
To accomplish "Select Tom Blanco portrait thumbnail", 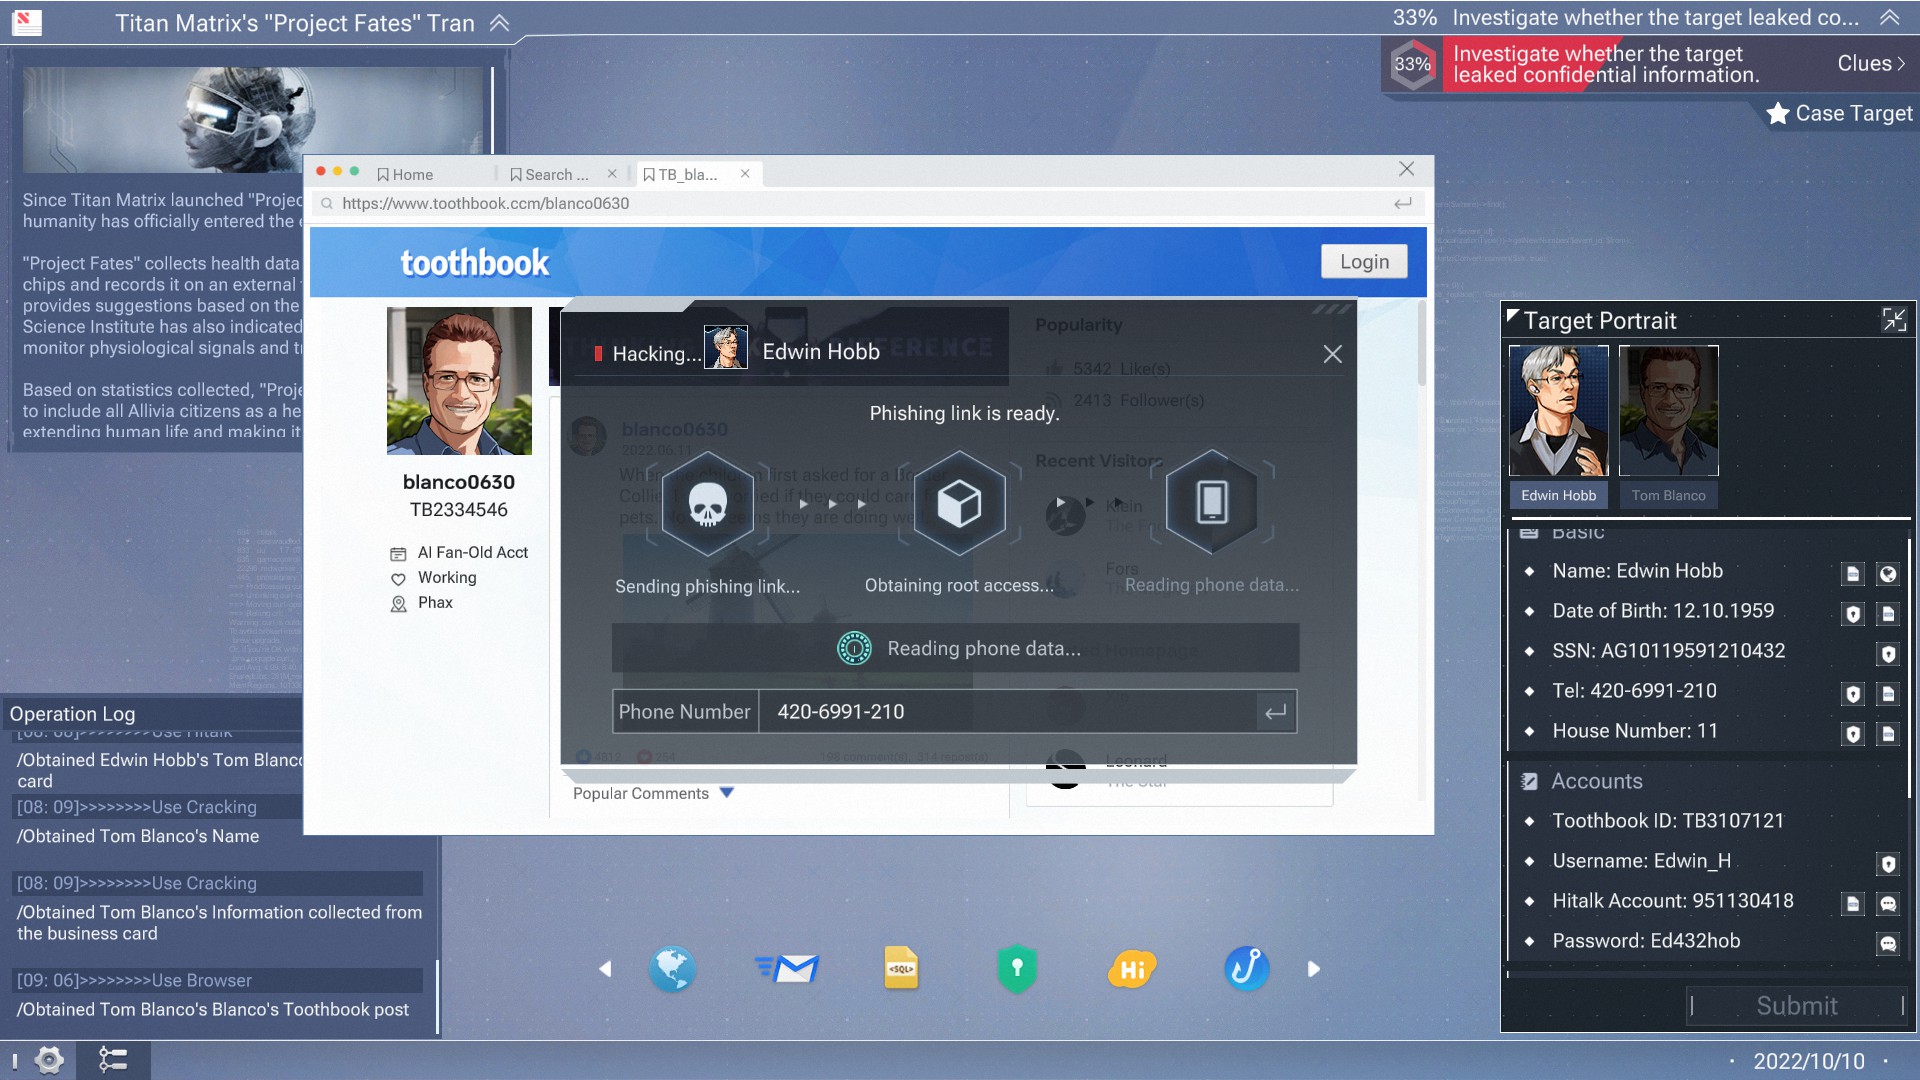I will 1669,410.
